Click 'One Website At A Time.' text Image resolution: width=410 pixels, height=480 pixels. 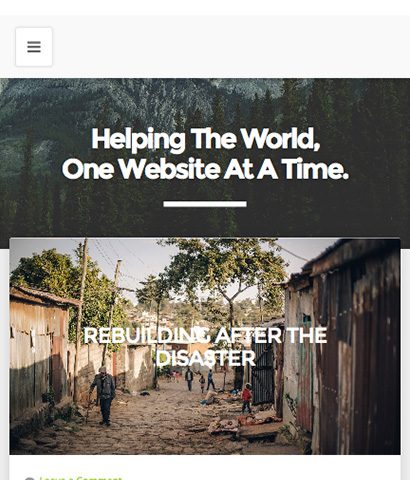tap(205, 169)
